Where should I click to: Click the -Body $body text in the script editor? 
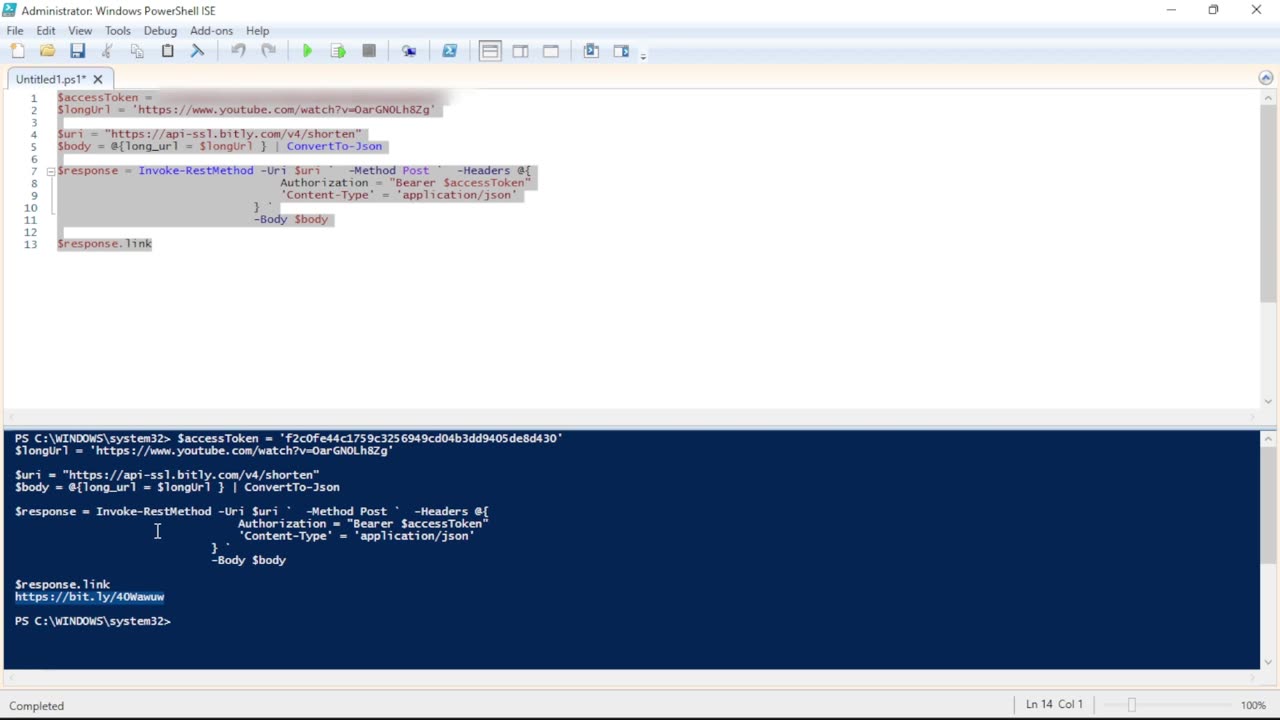pyautogui.click(x=291, y=220)
